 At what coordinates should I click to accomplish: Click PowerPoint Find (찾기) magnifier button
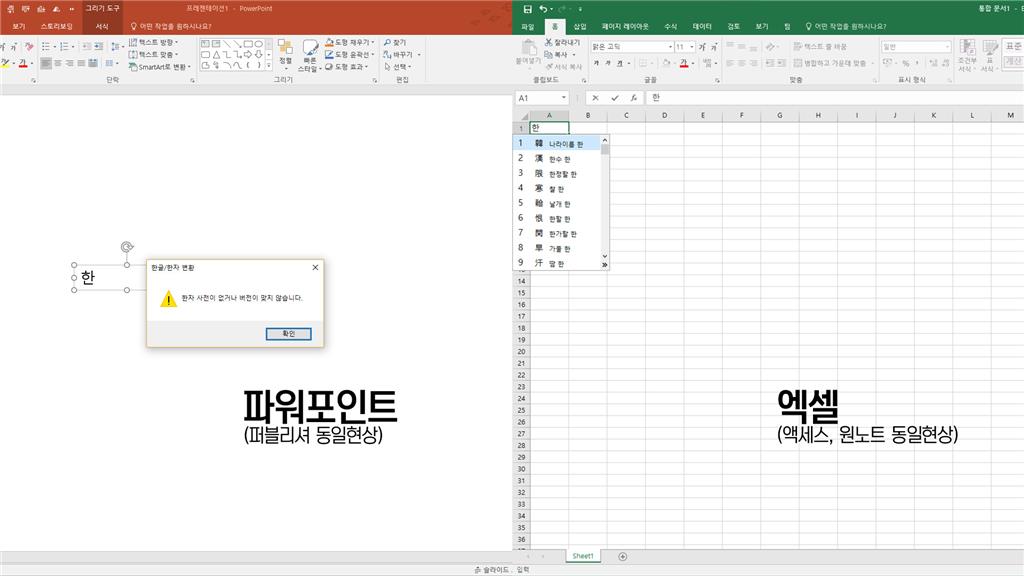pos(394,42)
